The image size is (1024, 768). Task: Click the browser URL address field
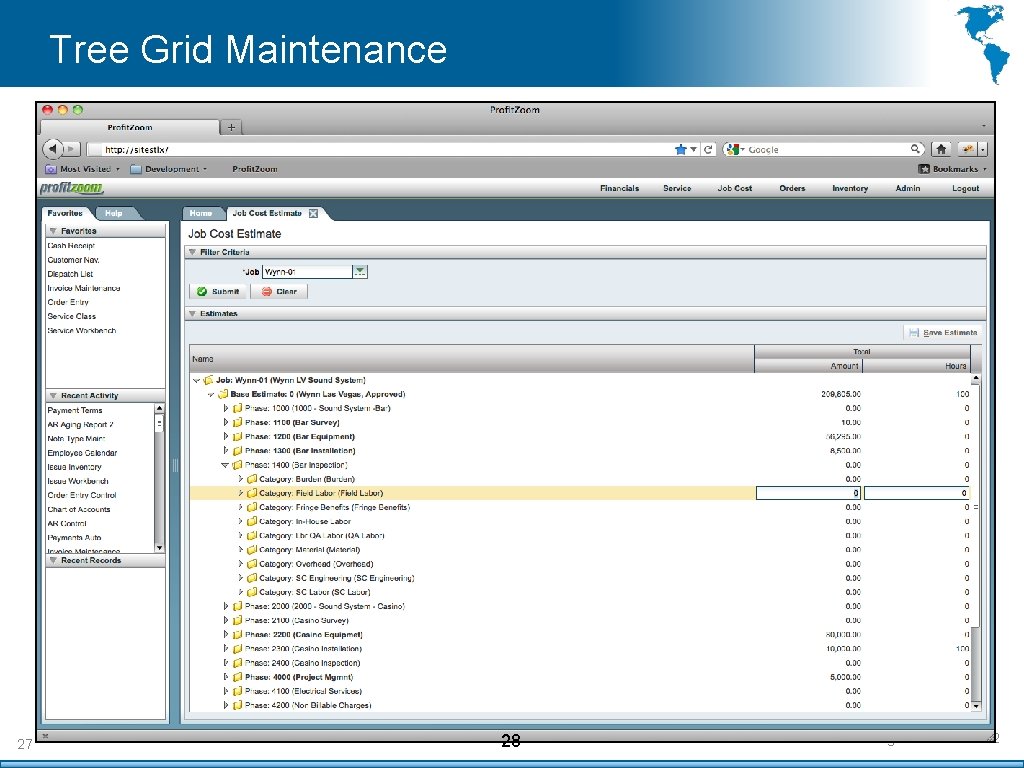[385, 150]
